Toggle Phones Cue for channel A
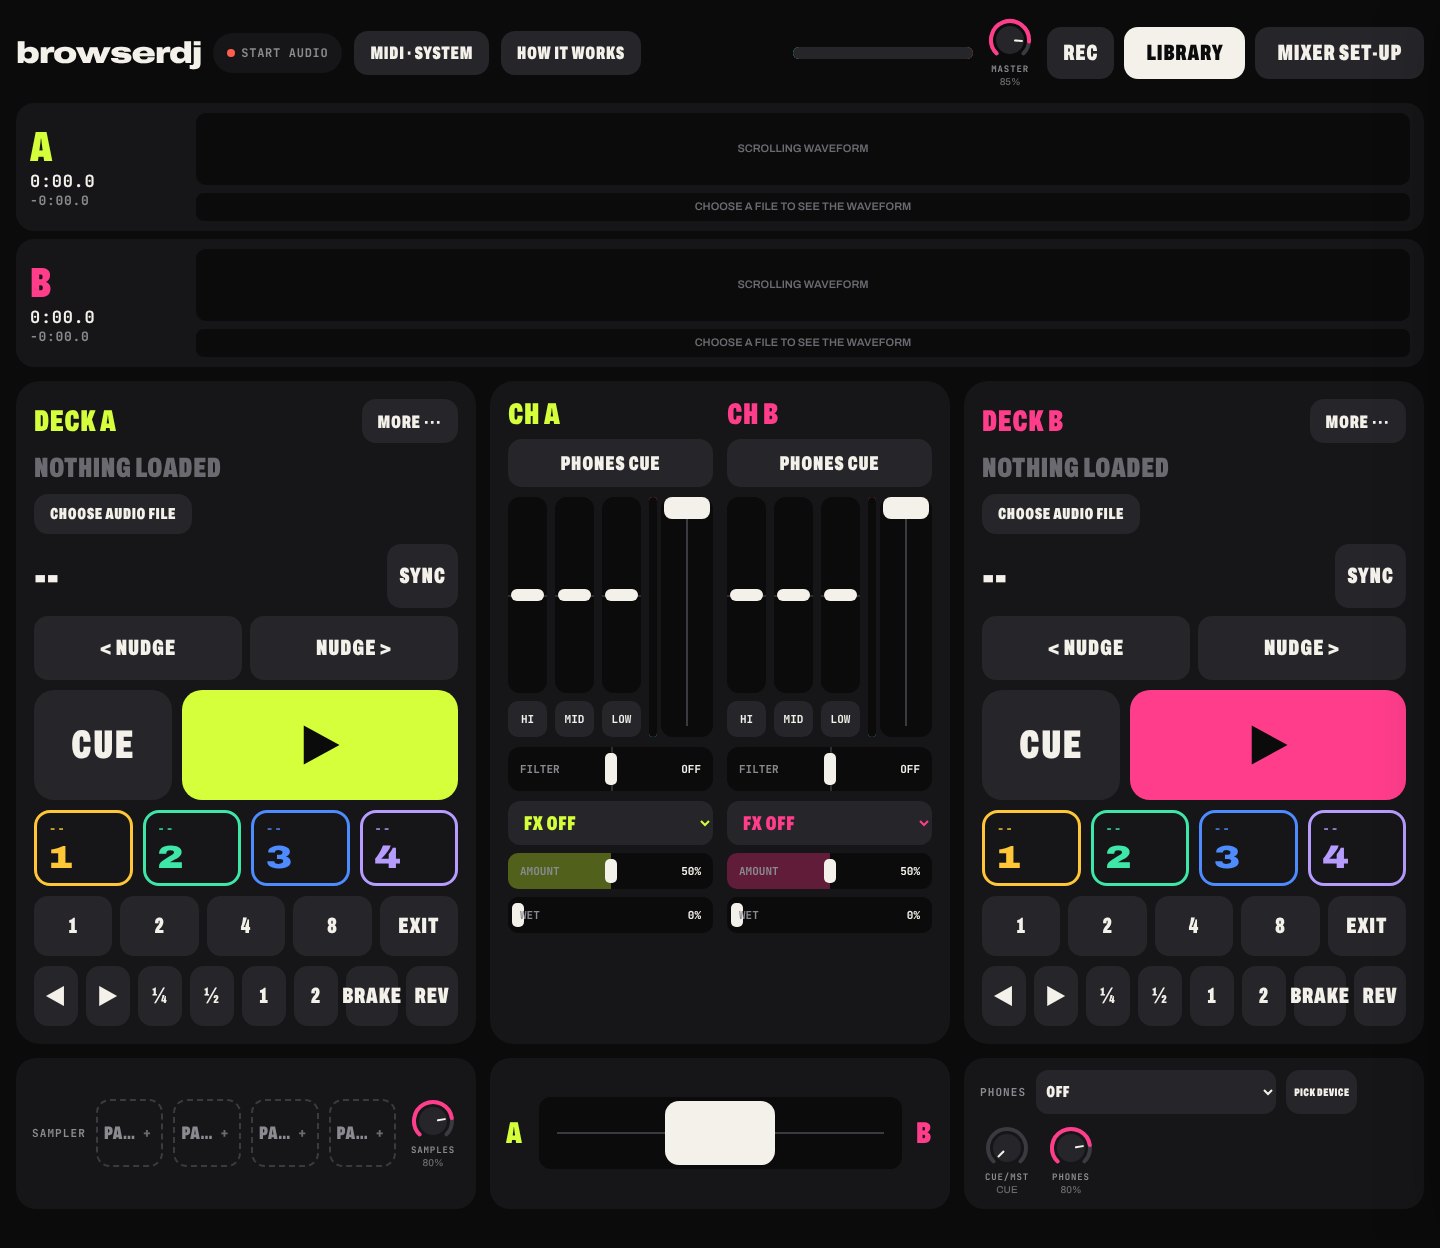The height and width of the screenshot is (1248, 1440). pyautogui.click(x=610, y=463)
